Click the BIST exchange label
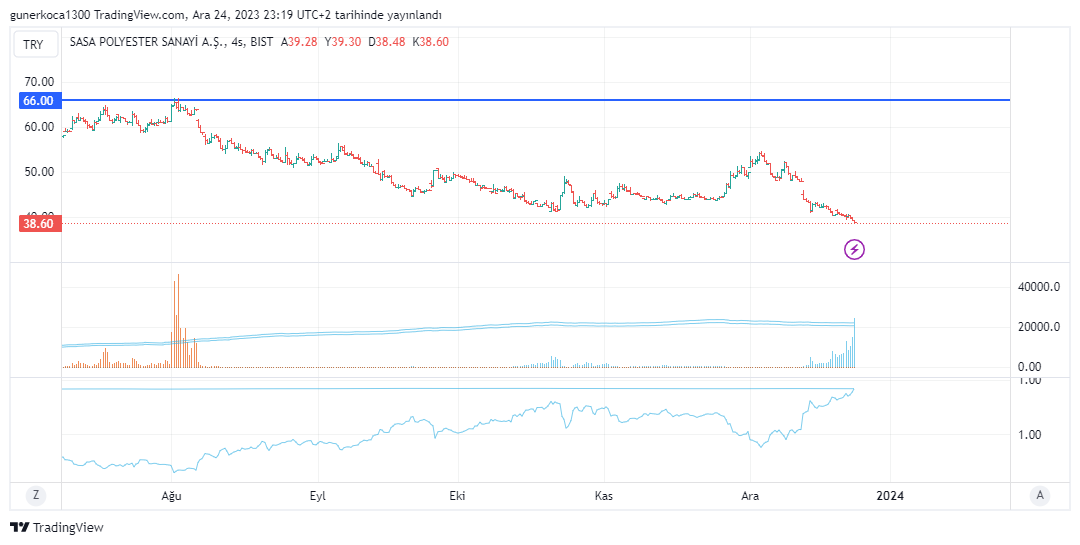The width and height of the screenshot is (1080, 545). tap(262, 42)
